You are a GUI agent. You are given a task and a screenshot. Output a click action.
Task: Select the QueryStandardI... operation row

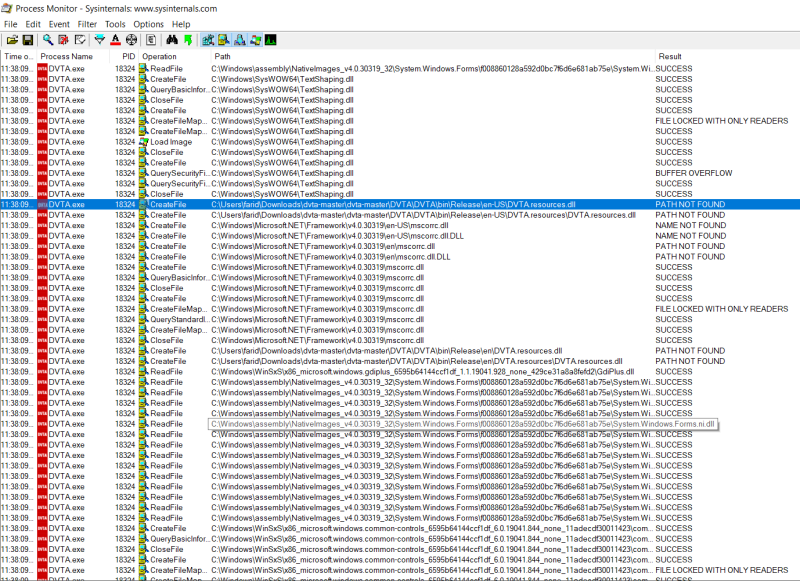pyautogui.click(x=400, y=319)
